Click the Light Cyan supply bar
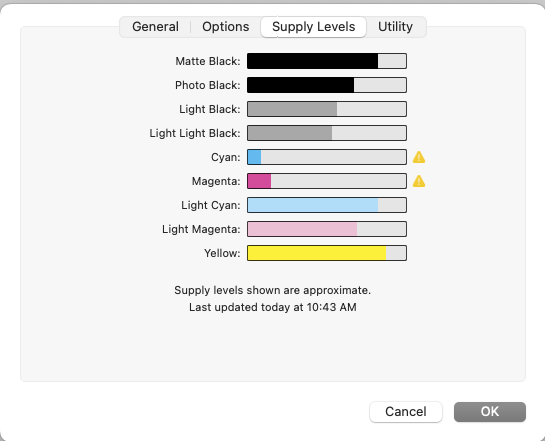545x441 pixels. click(x=327, y=205)
